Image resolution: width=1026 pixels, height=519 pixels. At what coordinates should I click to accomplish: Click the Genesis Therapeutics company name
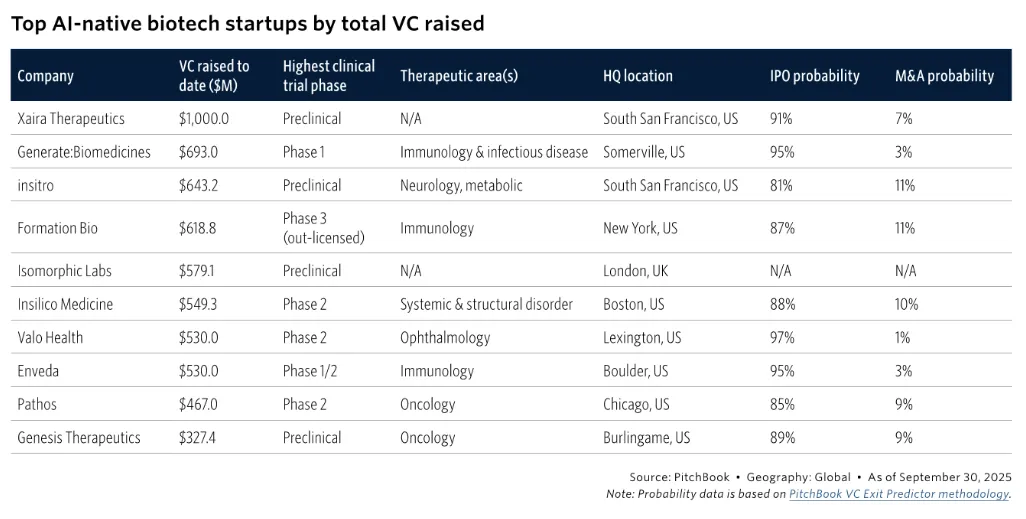[x=79, y=438]
